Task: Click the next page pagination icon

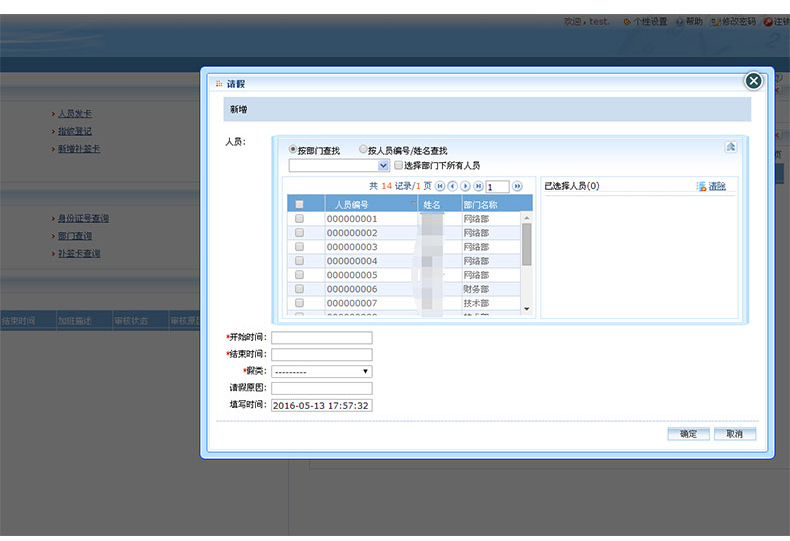Action: (466, 186)
